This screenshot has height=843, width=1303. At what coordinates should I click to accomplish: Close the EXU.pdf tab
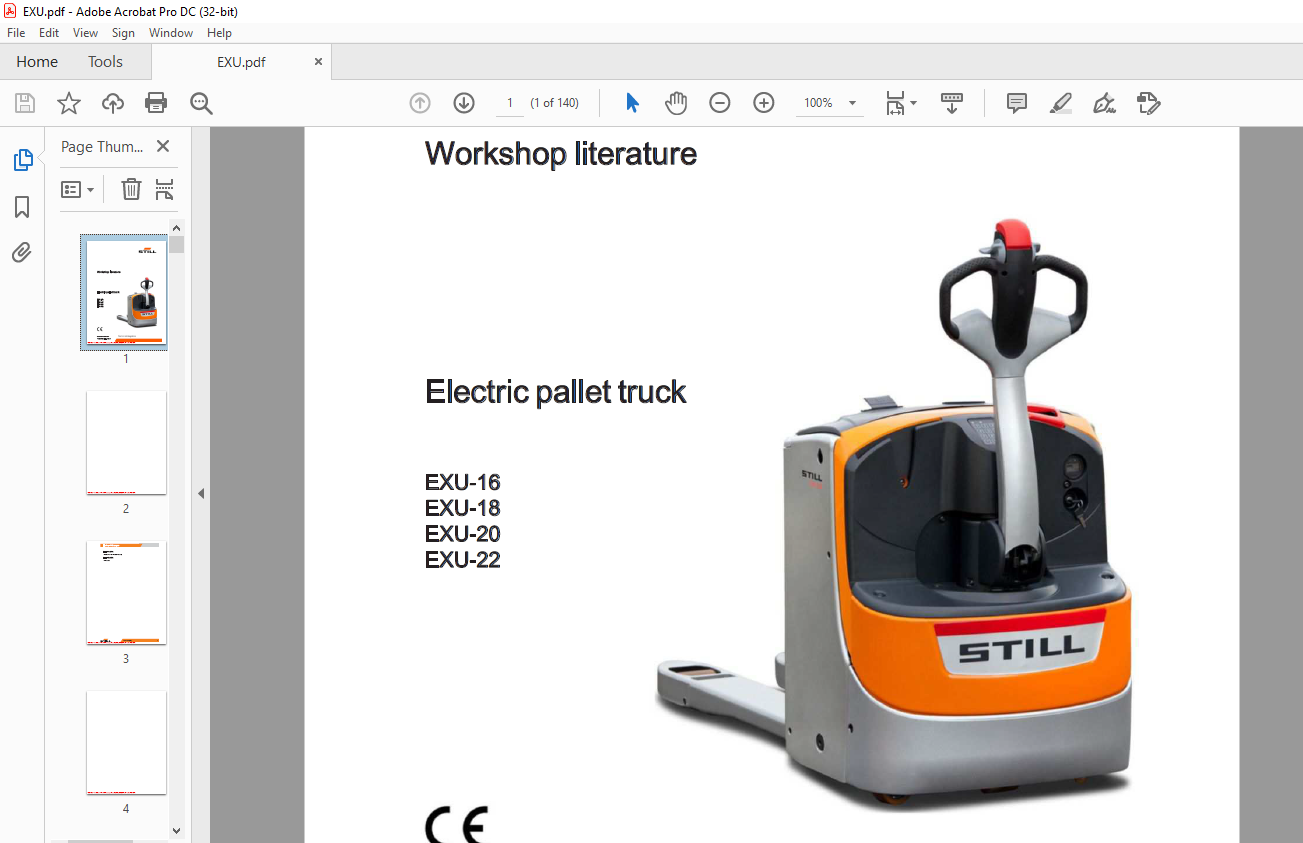tap(319, 62)
